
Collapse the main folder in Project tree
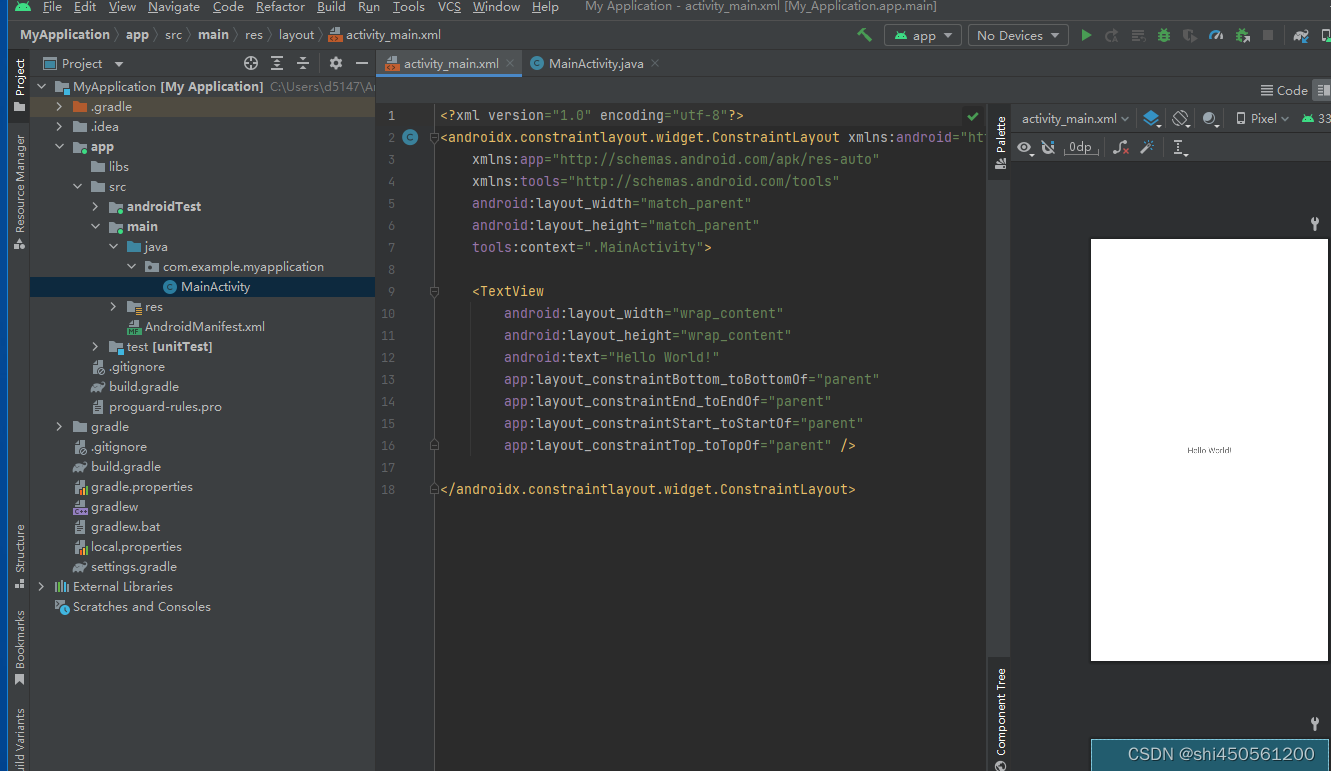pos(96,226)
